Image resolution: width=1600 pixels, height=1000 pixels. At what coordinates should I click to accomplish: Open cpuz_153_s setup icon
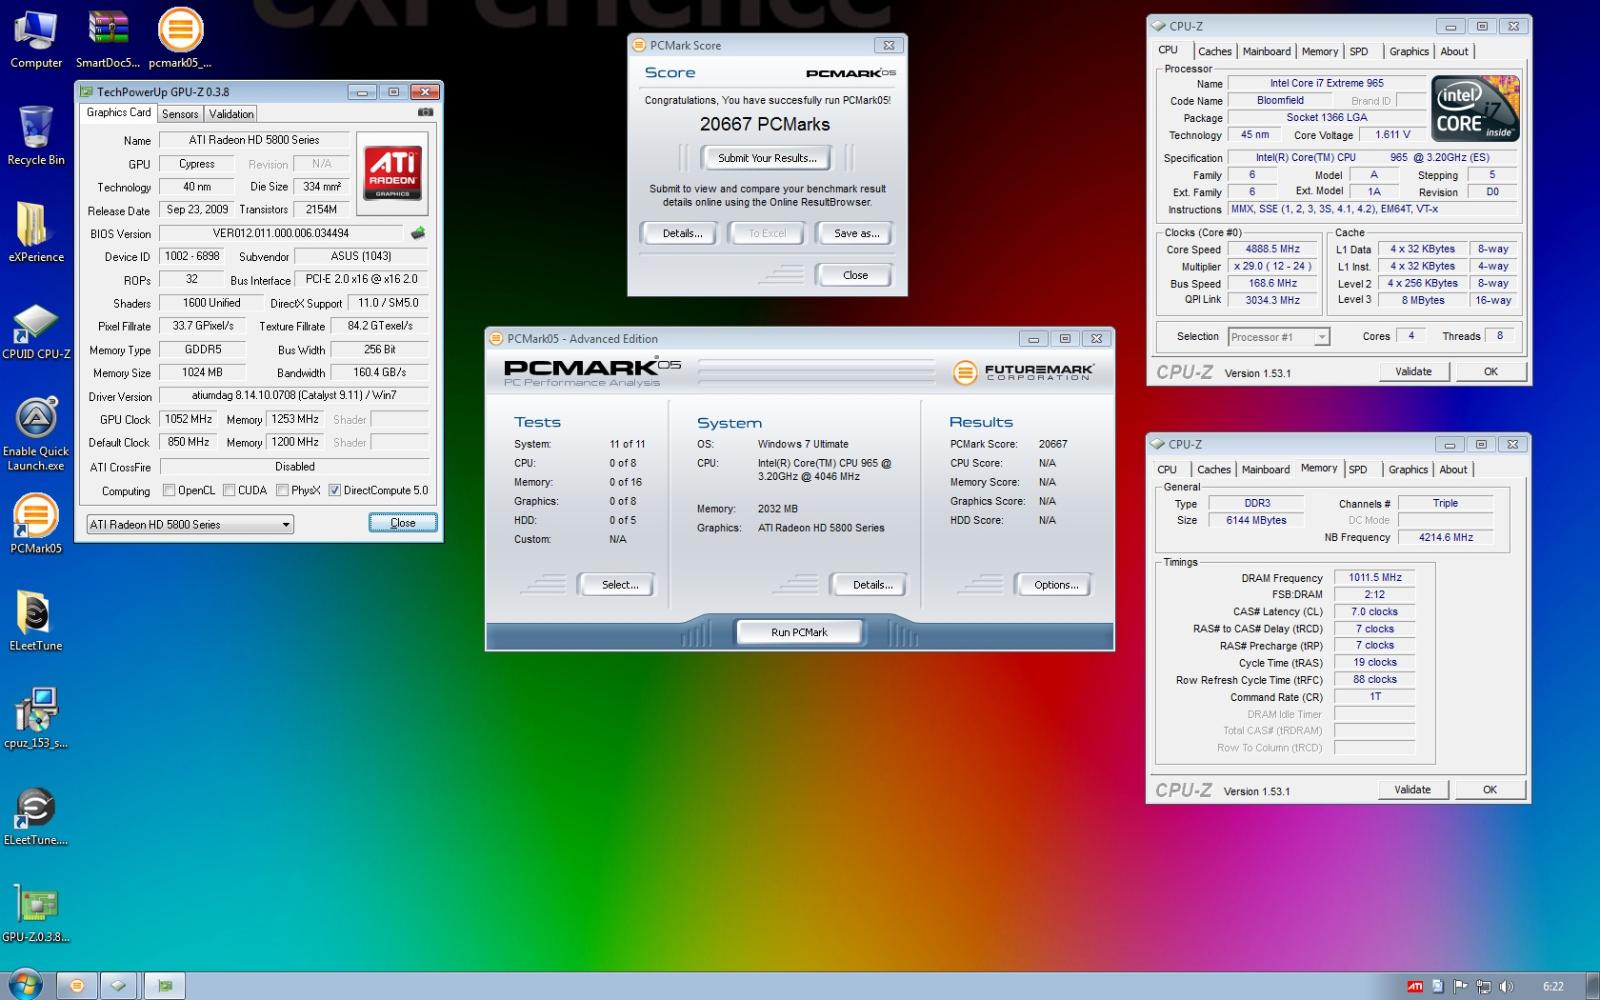36,718
